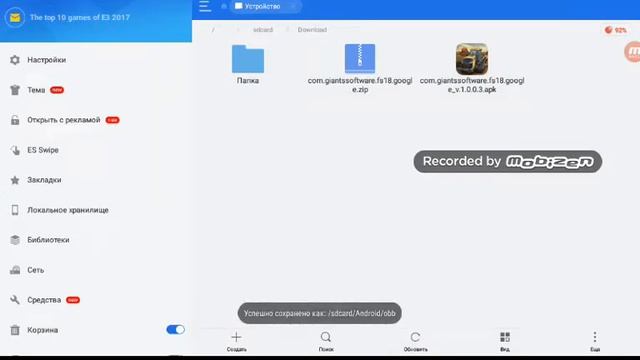
Task: Click the new badge next to Тема
Action: point(57,90)
